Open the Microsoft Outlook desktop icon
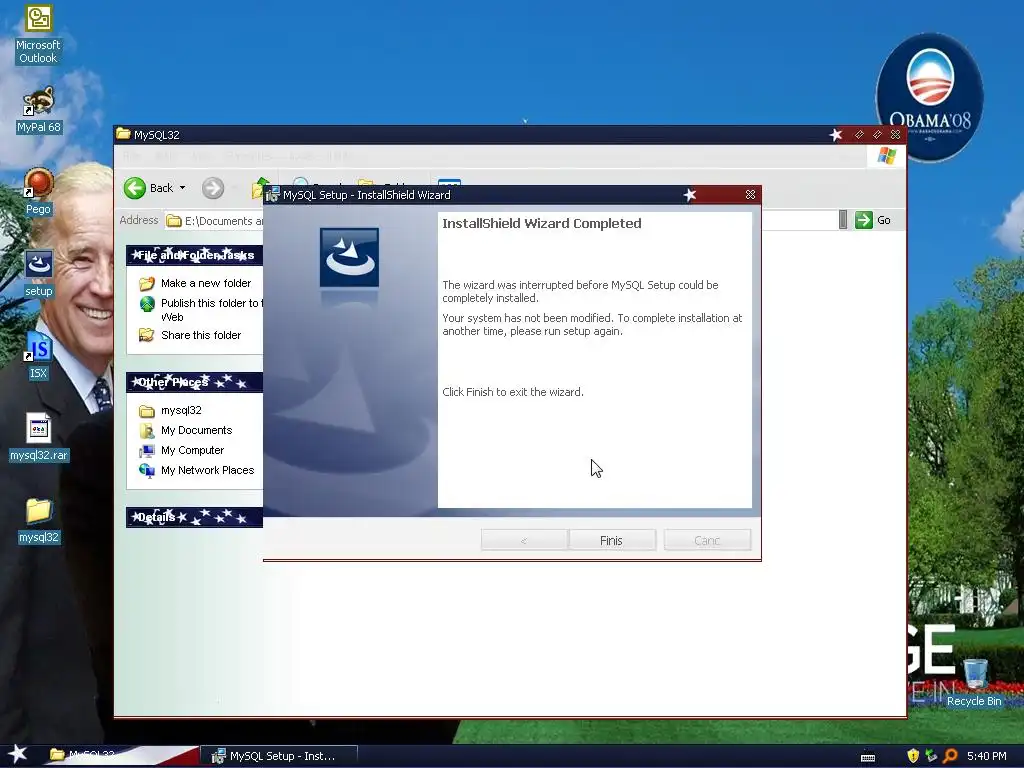1024x768 pixels. point(38,34)
